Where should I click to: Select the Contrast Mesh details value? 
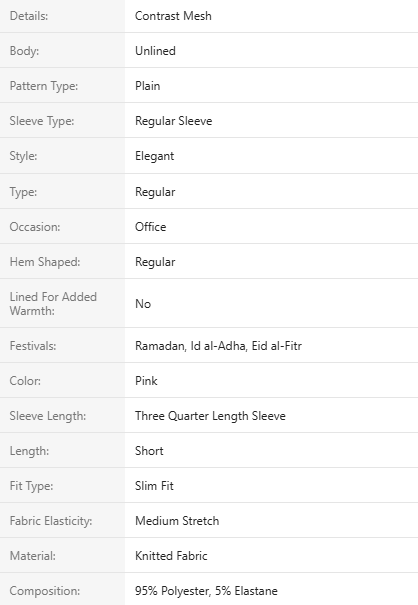(173, 16)
